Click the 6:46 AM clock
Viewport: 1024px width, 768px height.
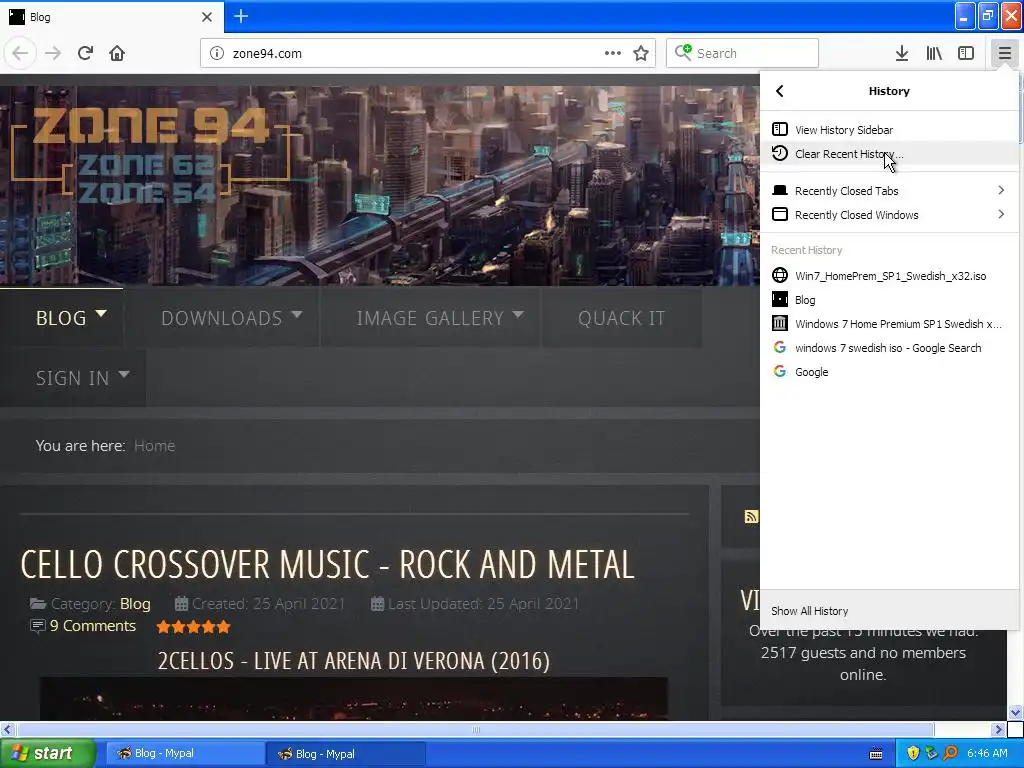[x=987, y=754]
